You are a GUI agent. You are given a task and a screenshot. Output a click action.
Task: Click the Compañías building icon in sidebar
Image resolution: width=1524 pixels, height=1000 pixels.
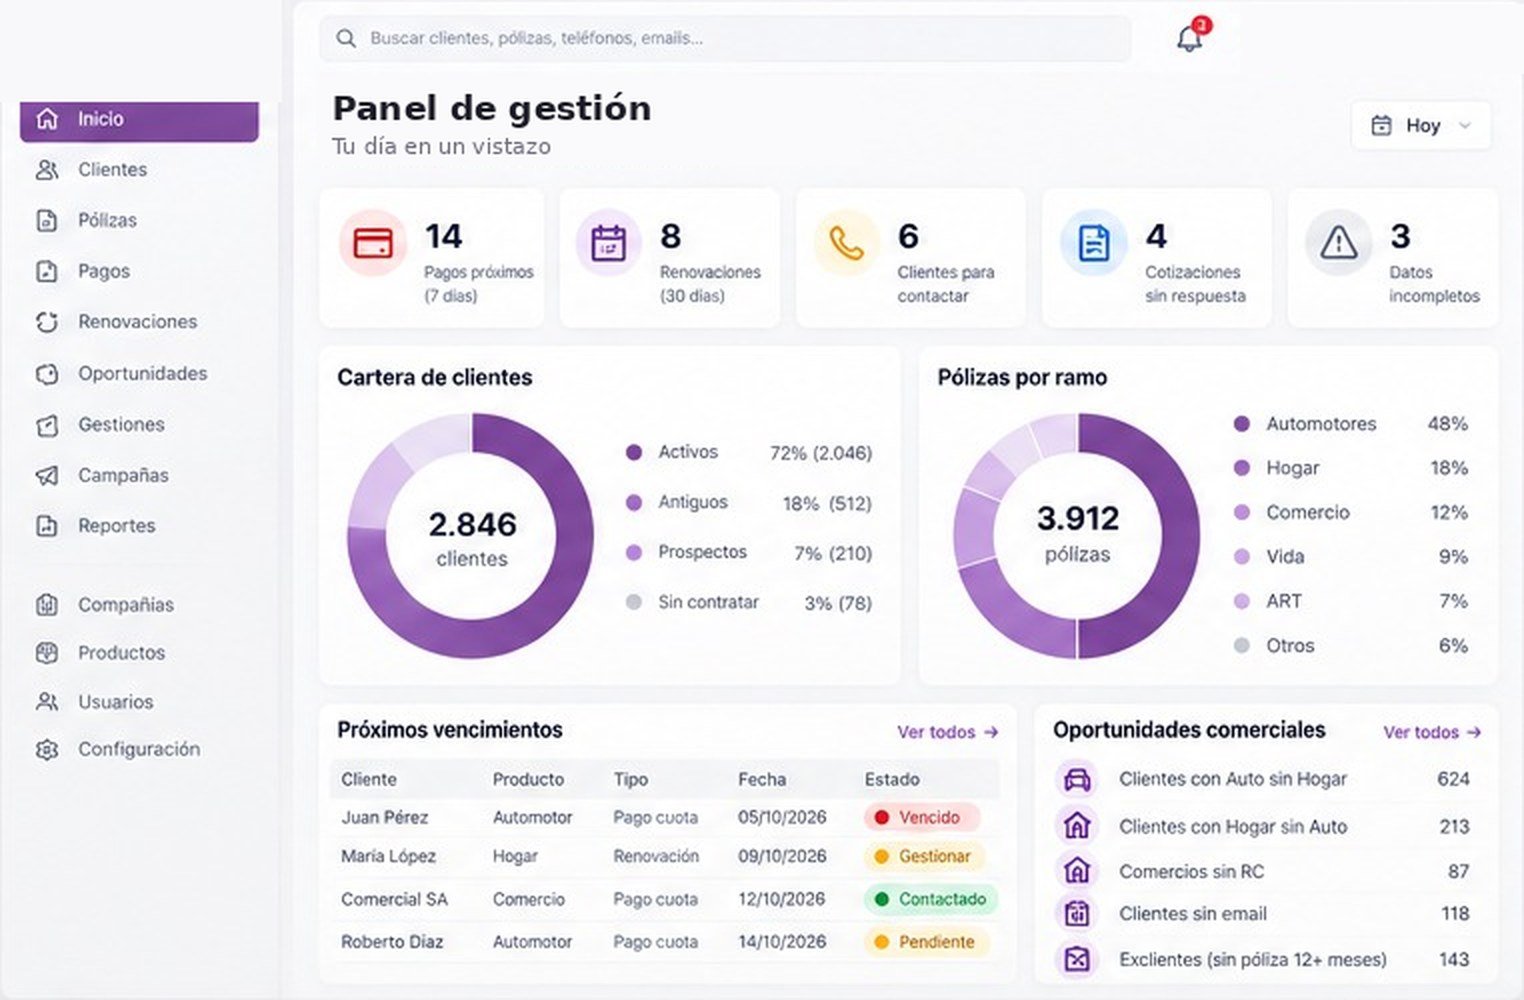click(x=47, y=605)
